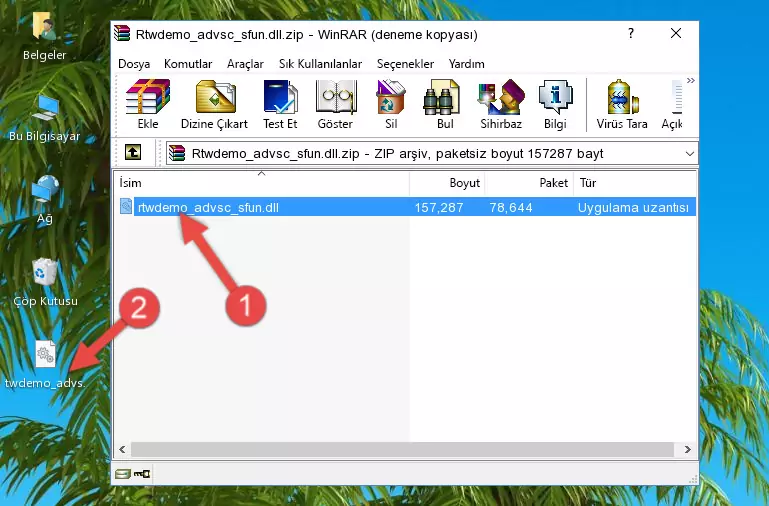Click the 157,287 size cell
Screen dimensions: 769x506
439,207
